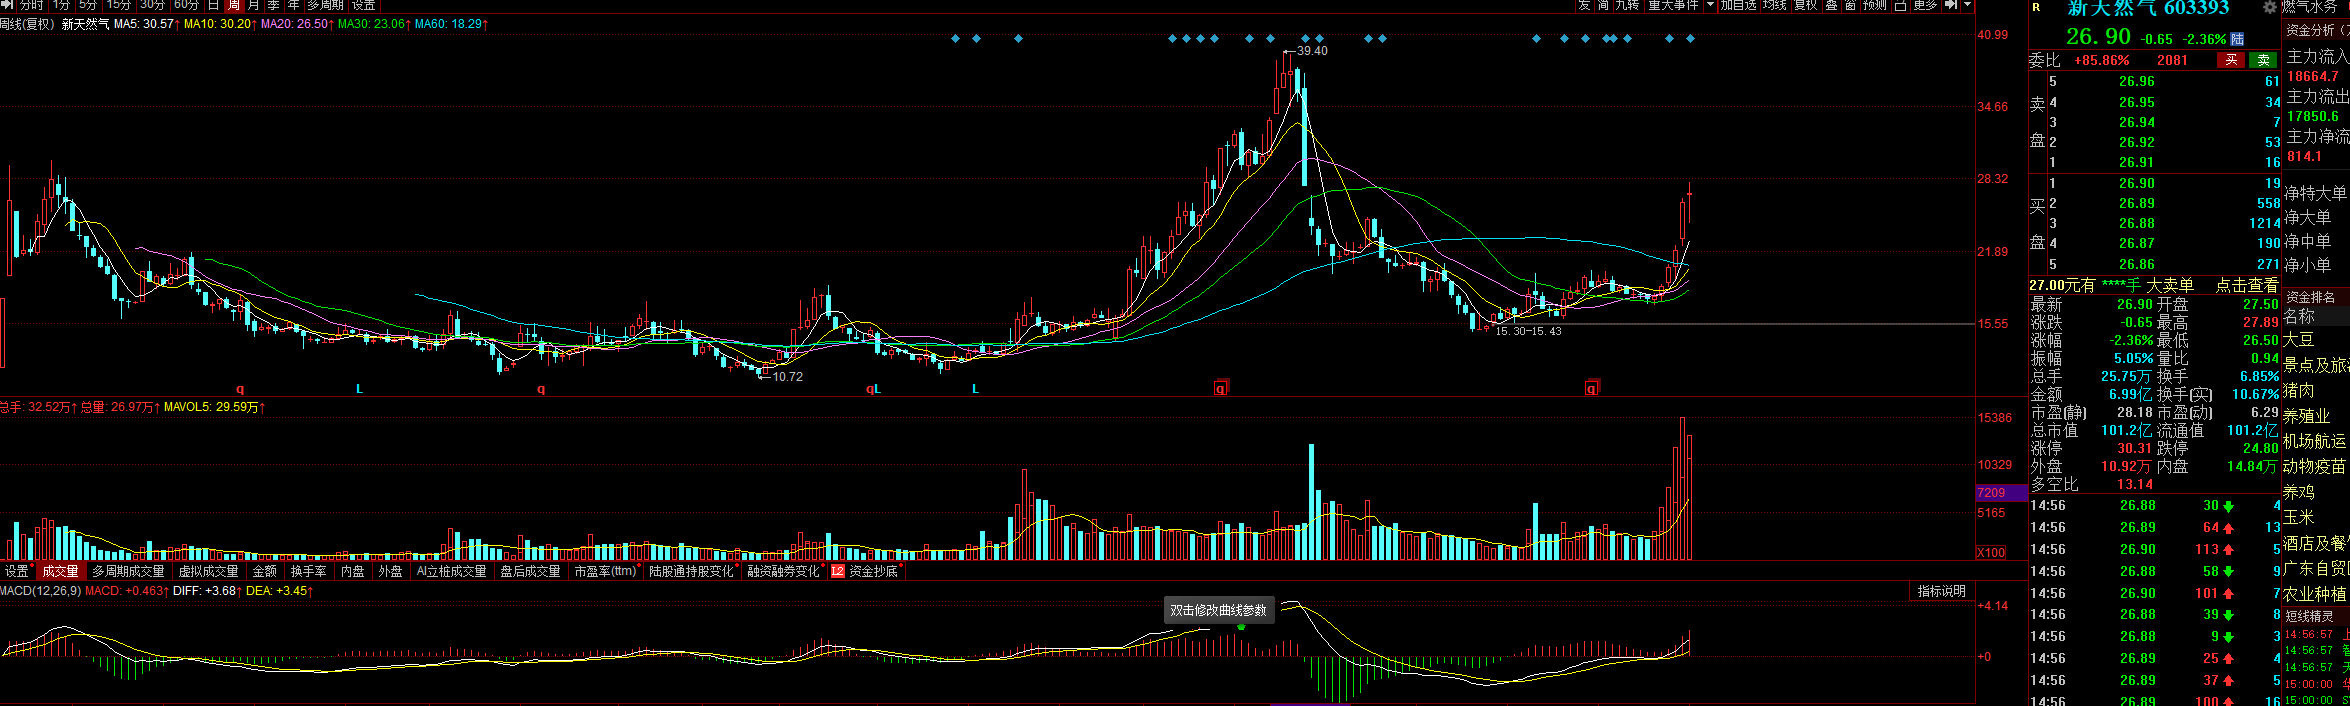This screenshot has height=706, width=2350.
Task: Click the blue 陆 connect badge
Action: (2237, 39)
